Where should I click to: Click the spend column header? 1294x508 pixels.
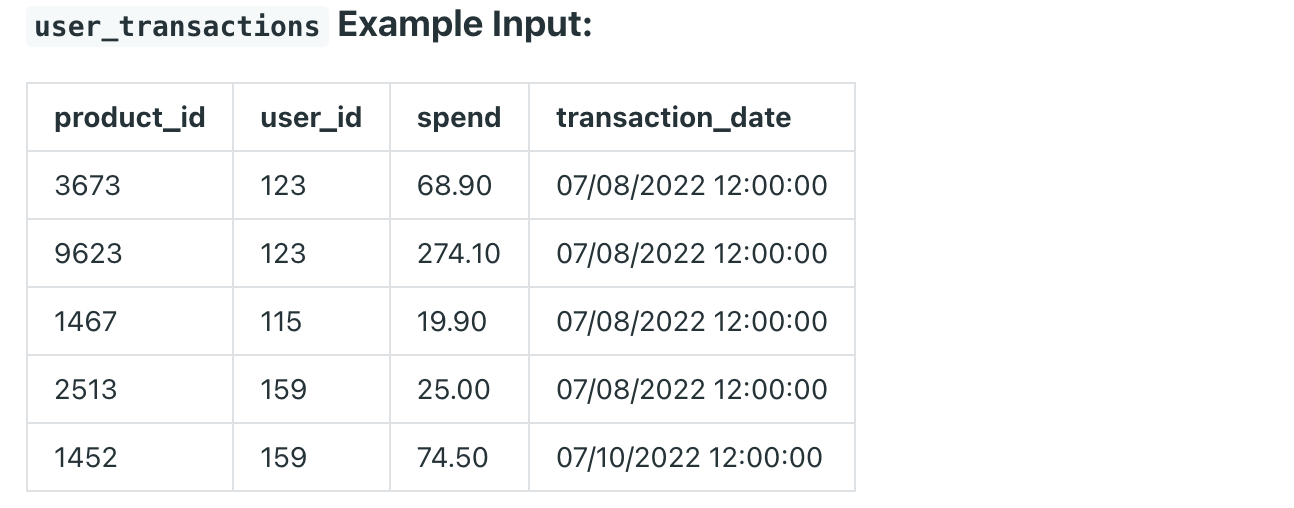point(459,118)
